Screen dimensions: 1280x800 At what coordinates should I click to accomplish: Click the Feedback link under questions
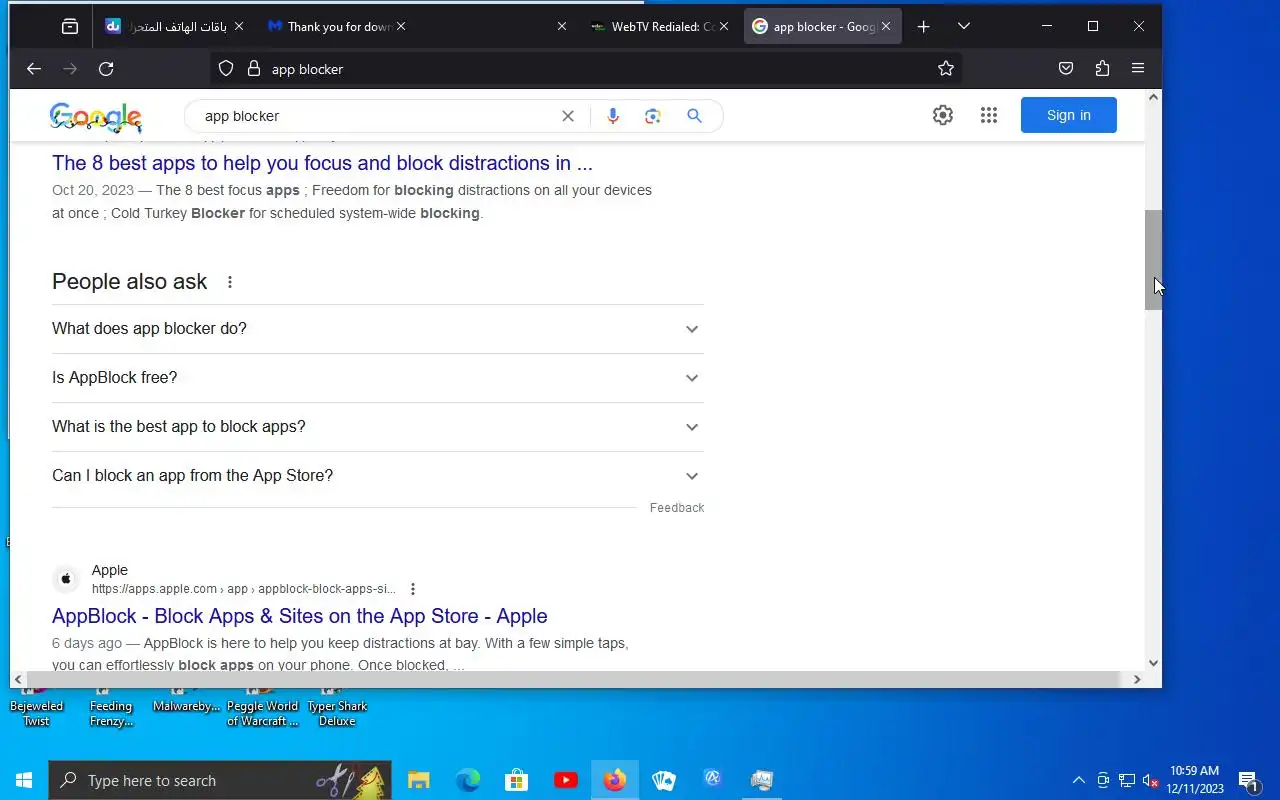click(677, 508)
